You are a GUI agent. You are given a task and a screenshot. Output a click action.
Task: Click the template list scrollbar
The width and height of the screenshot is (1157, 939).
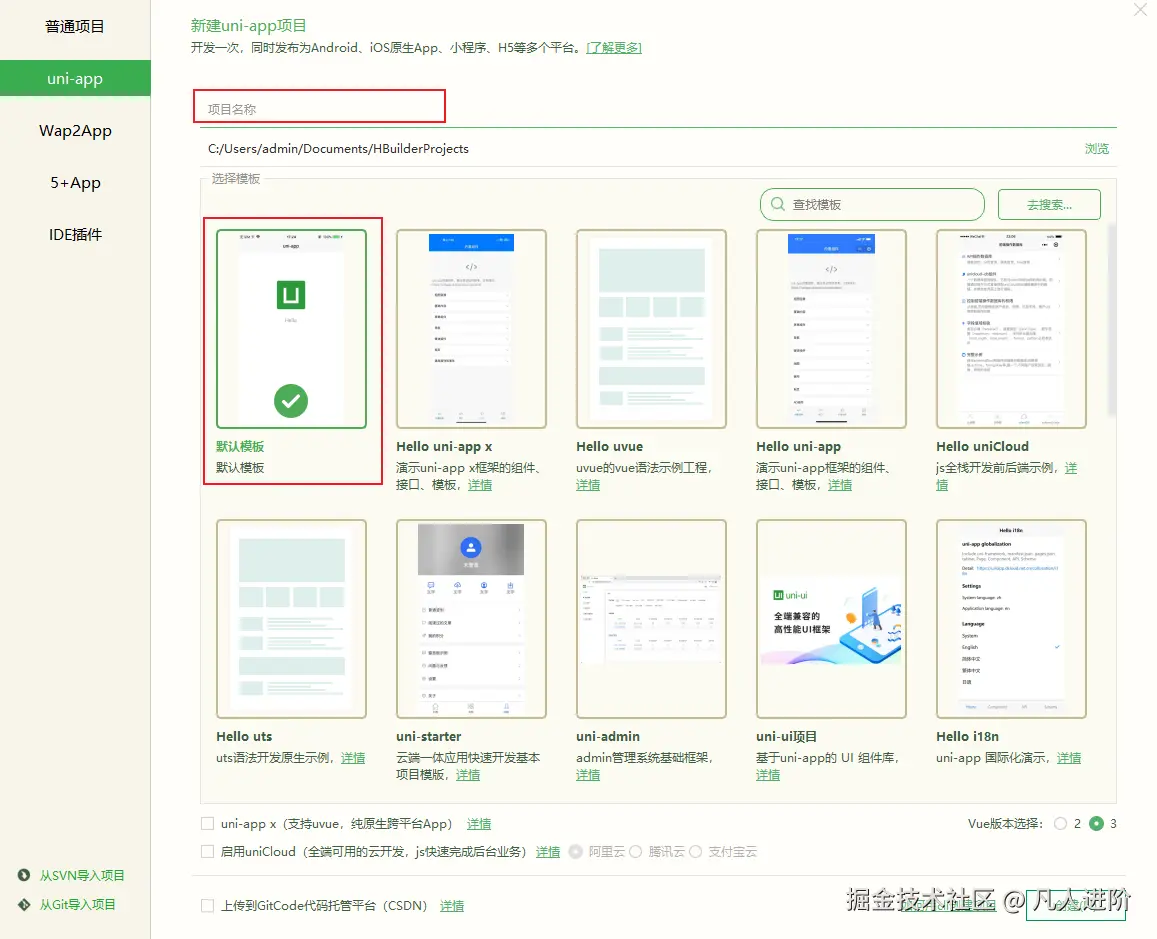(x=1112, y=321)
